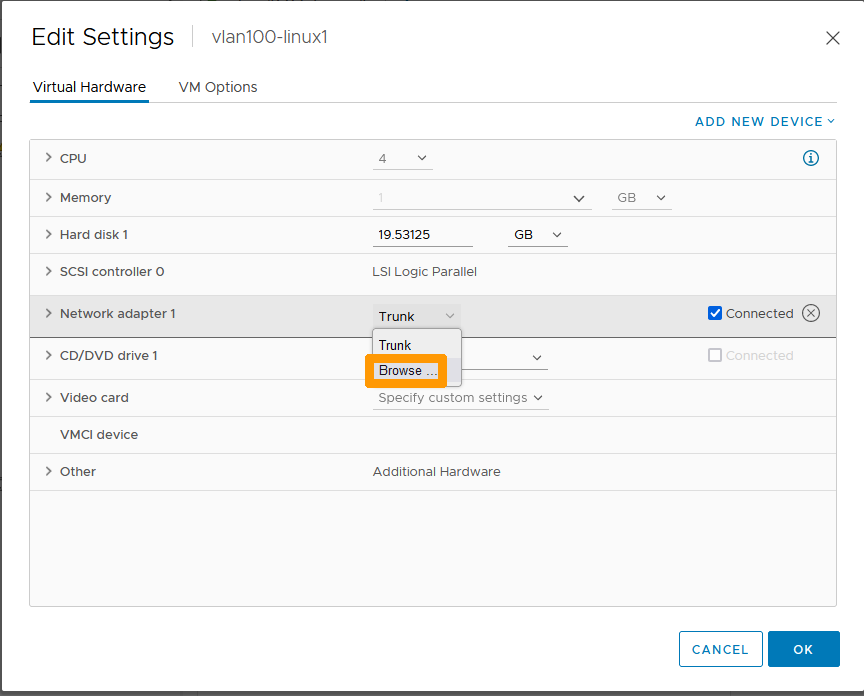Click the OK button

(803, 648)
